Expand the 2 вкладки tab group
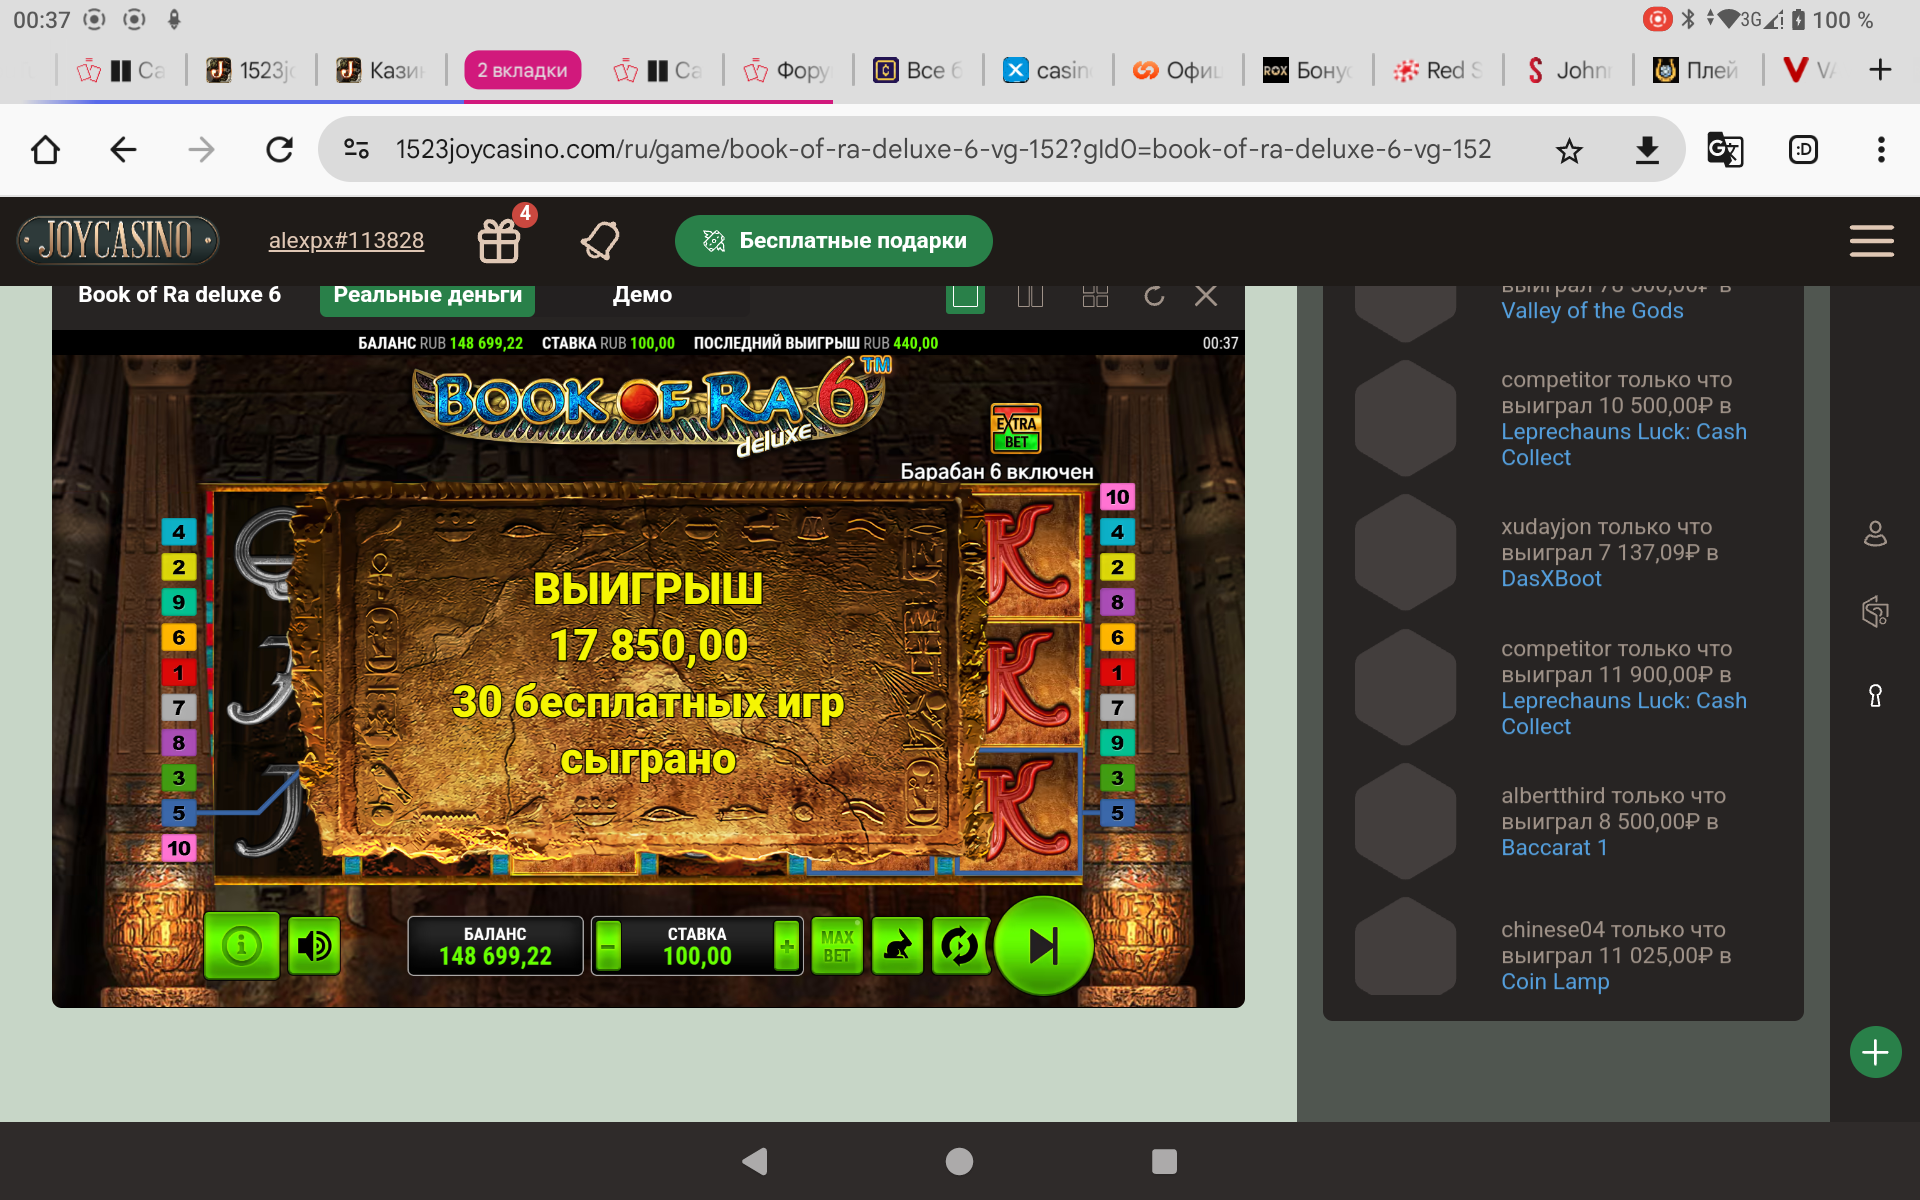 click(522, 70)
